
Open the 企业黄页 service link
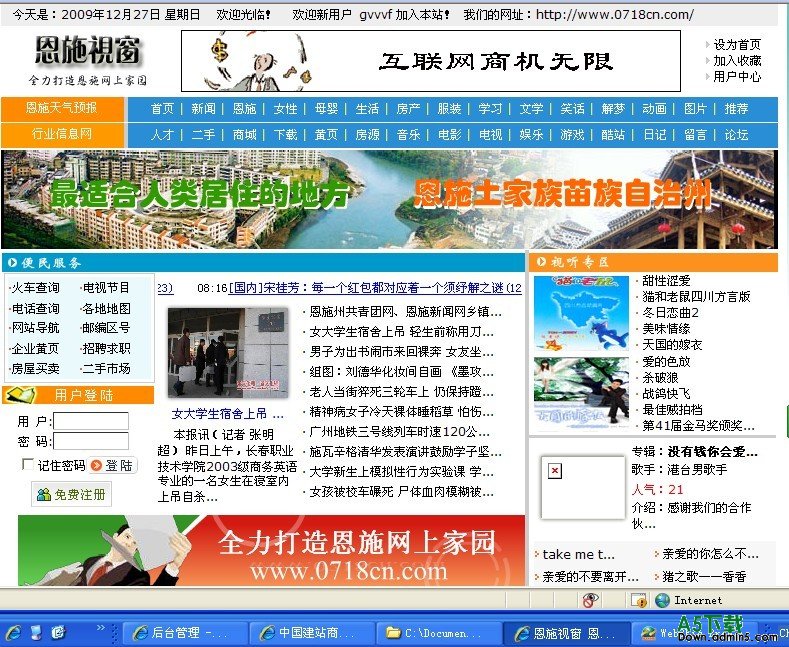[35, 348]
